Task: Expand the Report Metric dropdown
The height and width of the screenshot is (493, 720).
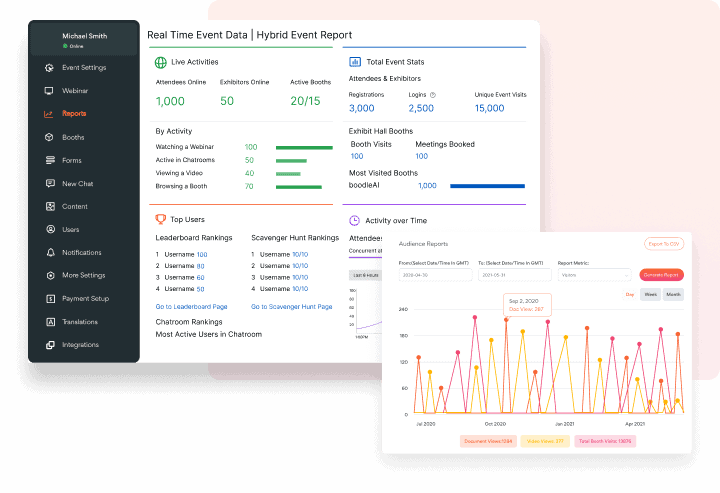Action: point(595,274)
